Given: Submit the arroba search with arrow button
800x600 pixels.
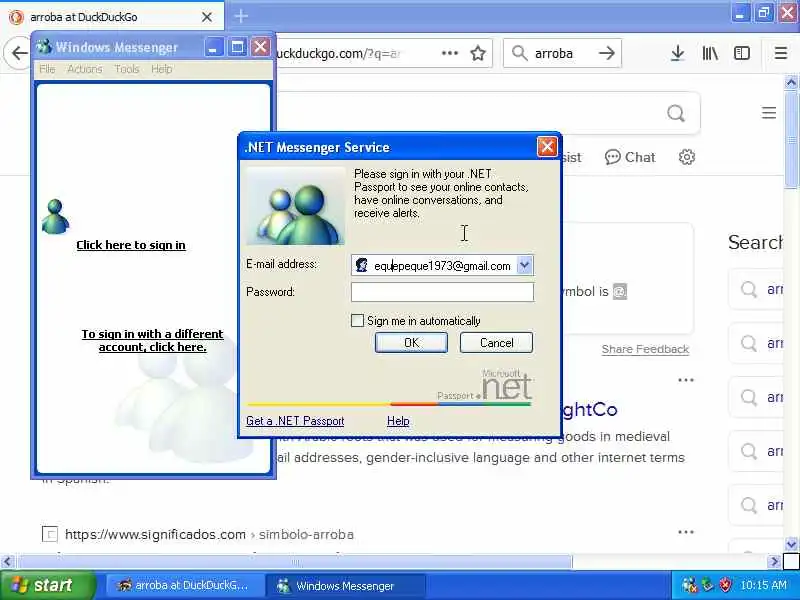Looking at the screenshot, I should [607, 53].
